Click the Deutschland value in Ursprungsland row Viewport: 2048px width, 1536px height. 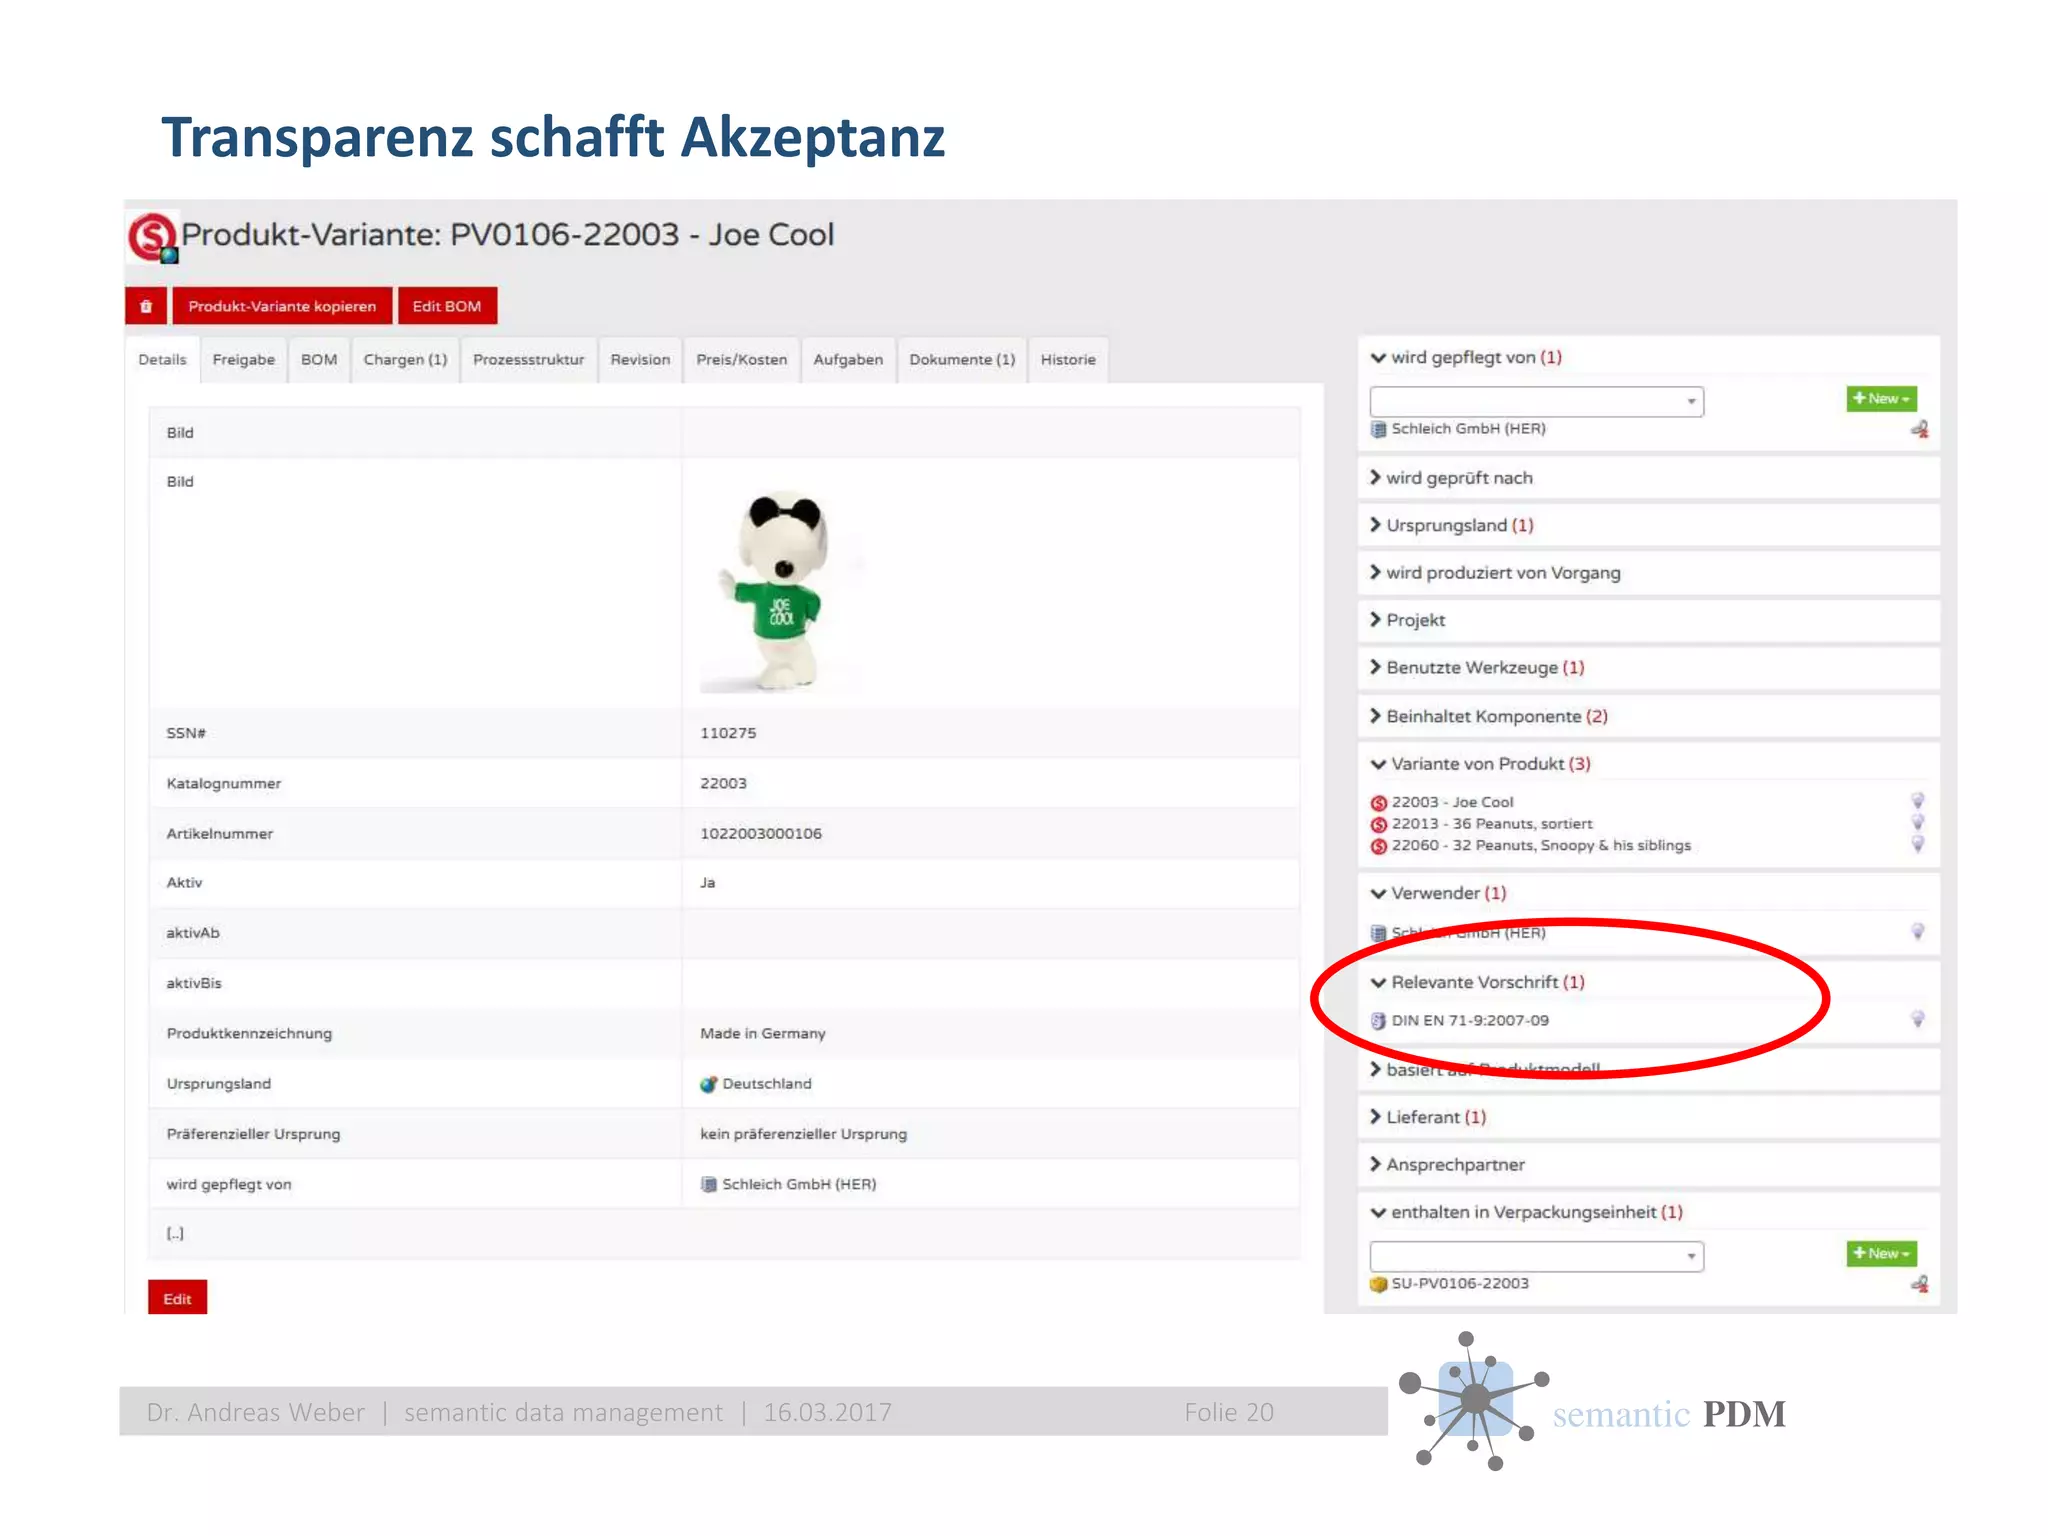coord(767,1084)
